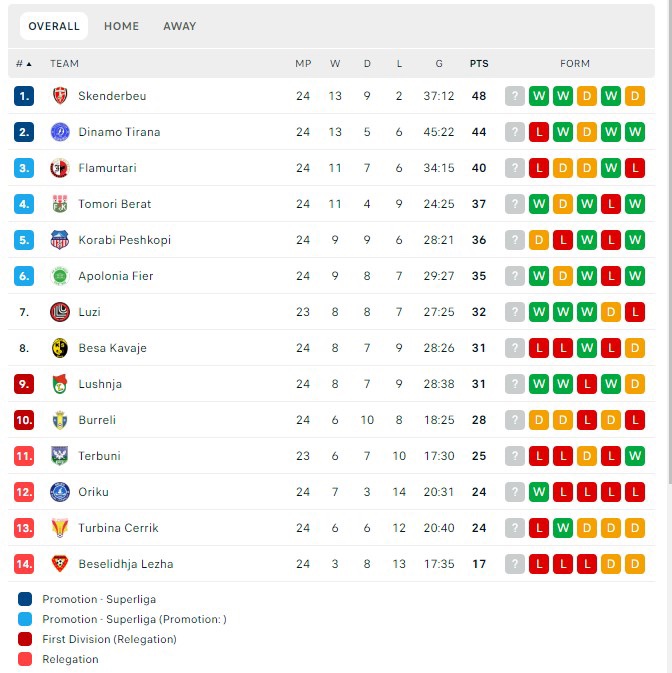Click the Apolonia Fier team logo

60,276
